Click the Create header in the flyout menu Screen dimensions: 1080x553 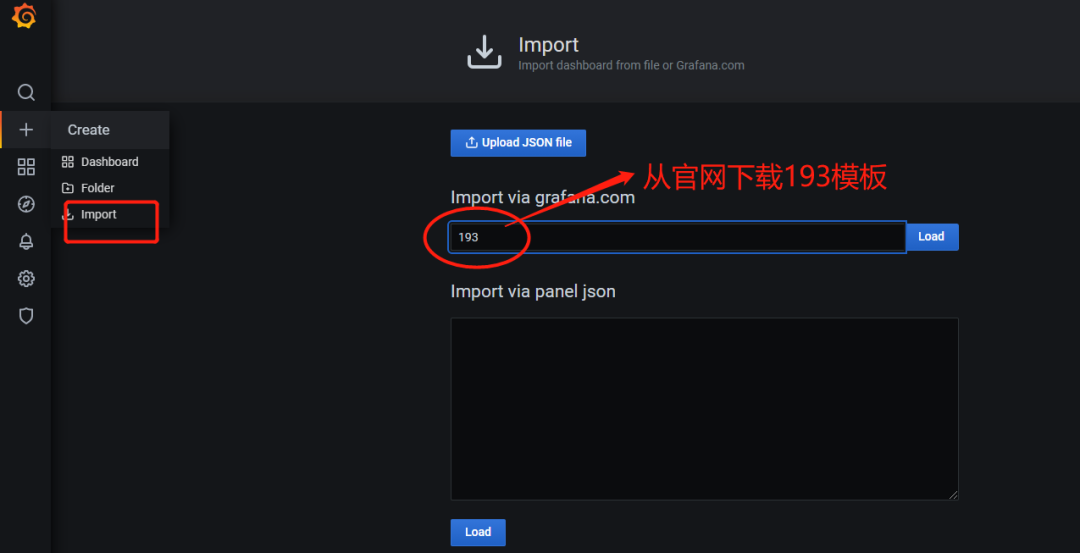89,130
